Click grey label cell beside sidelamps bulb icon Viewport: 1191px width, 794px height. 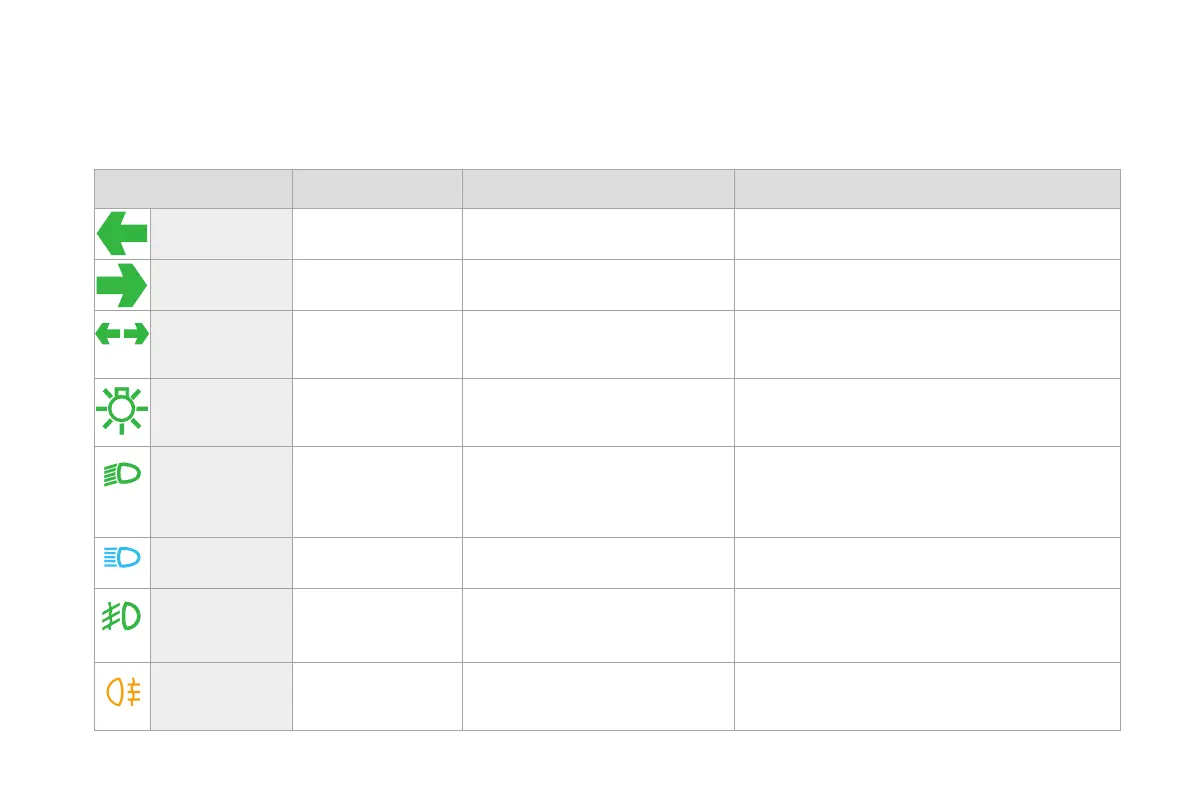(x=221, y=412)
